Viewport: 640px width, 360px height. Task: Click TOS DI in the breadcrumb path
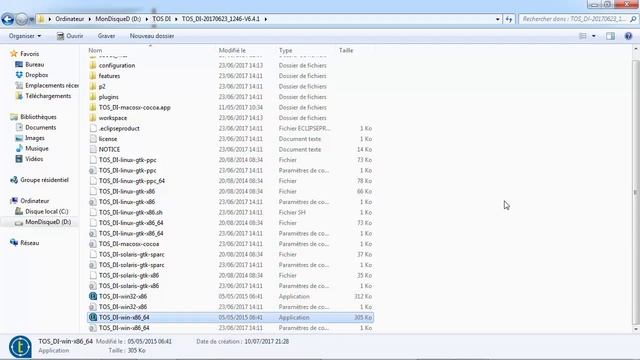click(161, 19)
